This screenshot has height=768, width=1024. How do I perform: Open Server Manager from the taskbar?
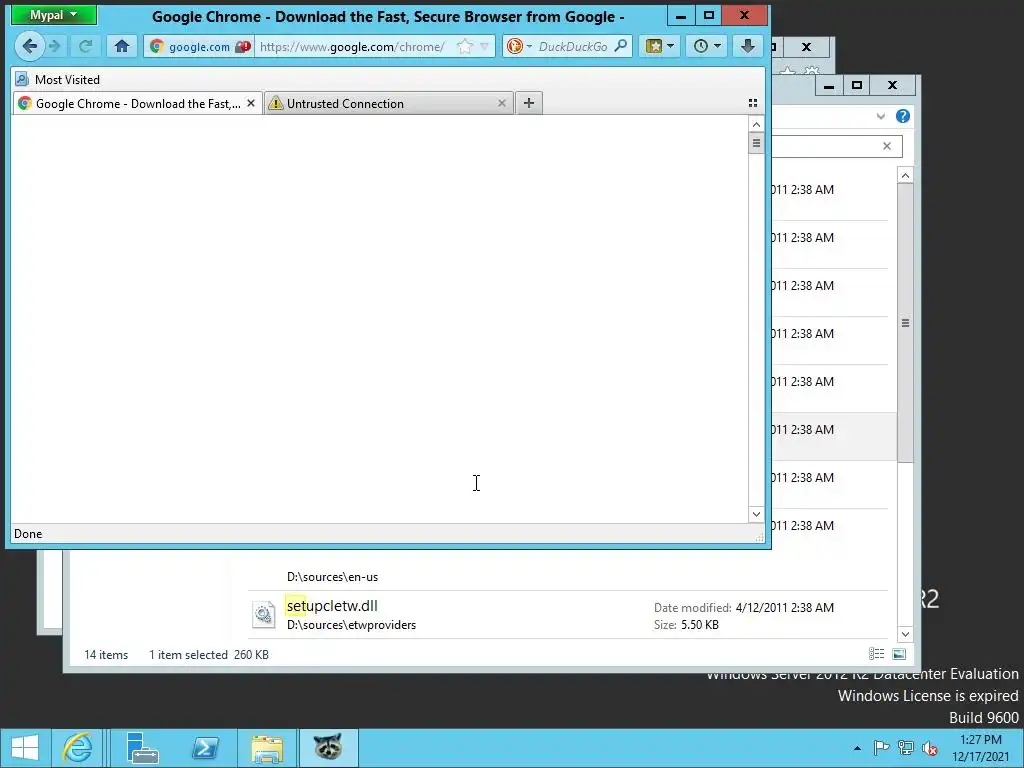click(142, 748)
